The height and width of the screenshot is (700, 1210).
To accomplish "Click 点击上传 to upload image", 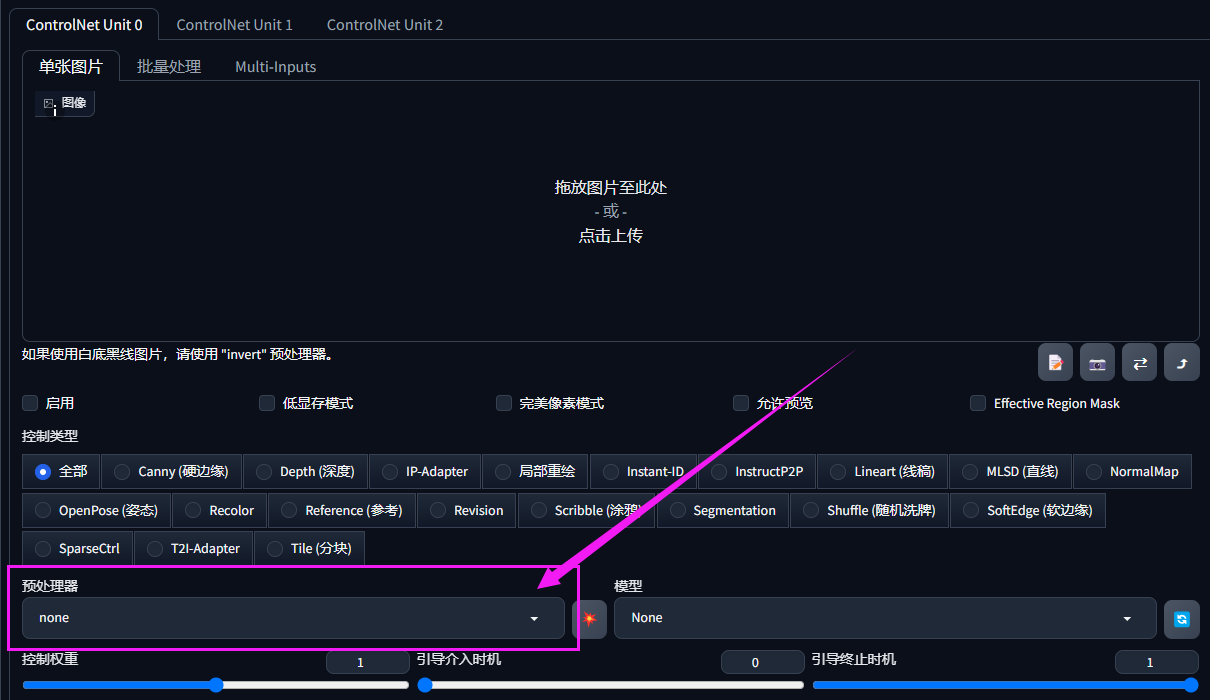I will pyautogui.click(x=610, y=236).
